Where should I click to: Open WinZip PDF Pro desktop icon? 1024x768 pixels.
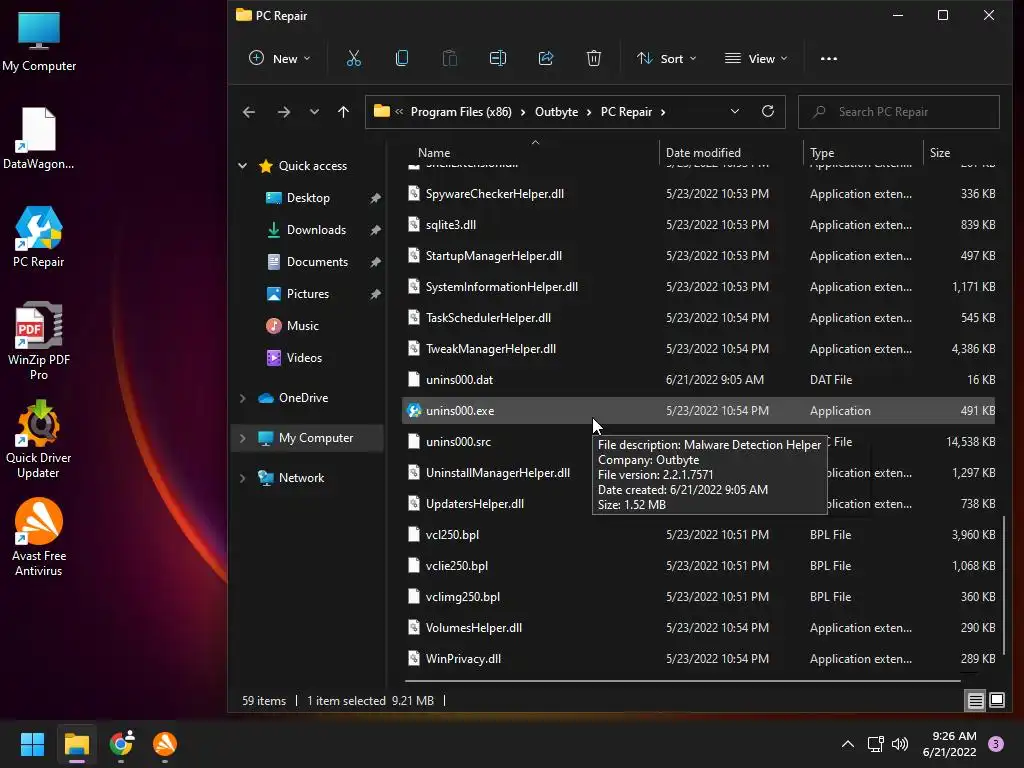tap(39, 341)
